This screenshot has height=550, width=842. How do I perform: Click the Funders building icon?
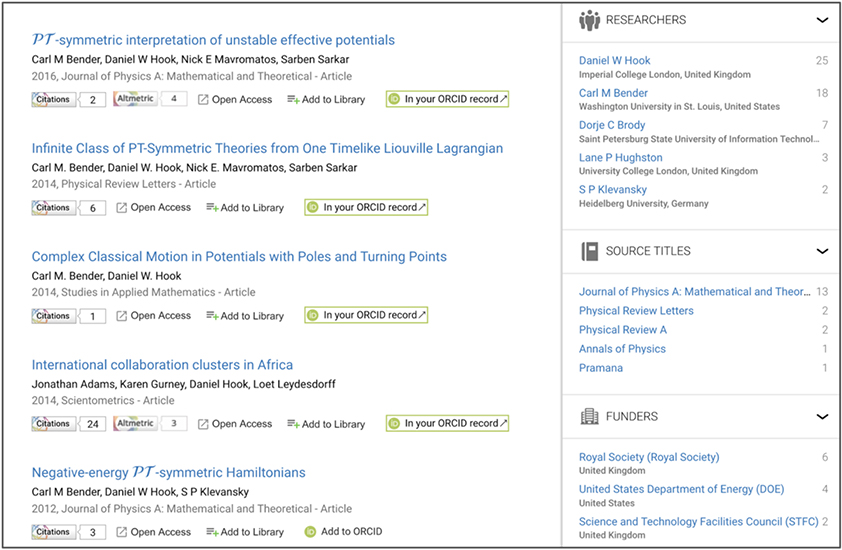click(589, 416)
